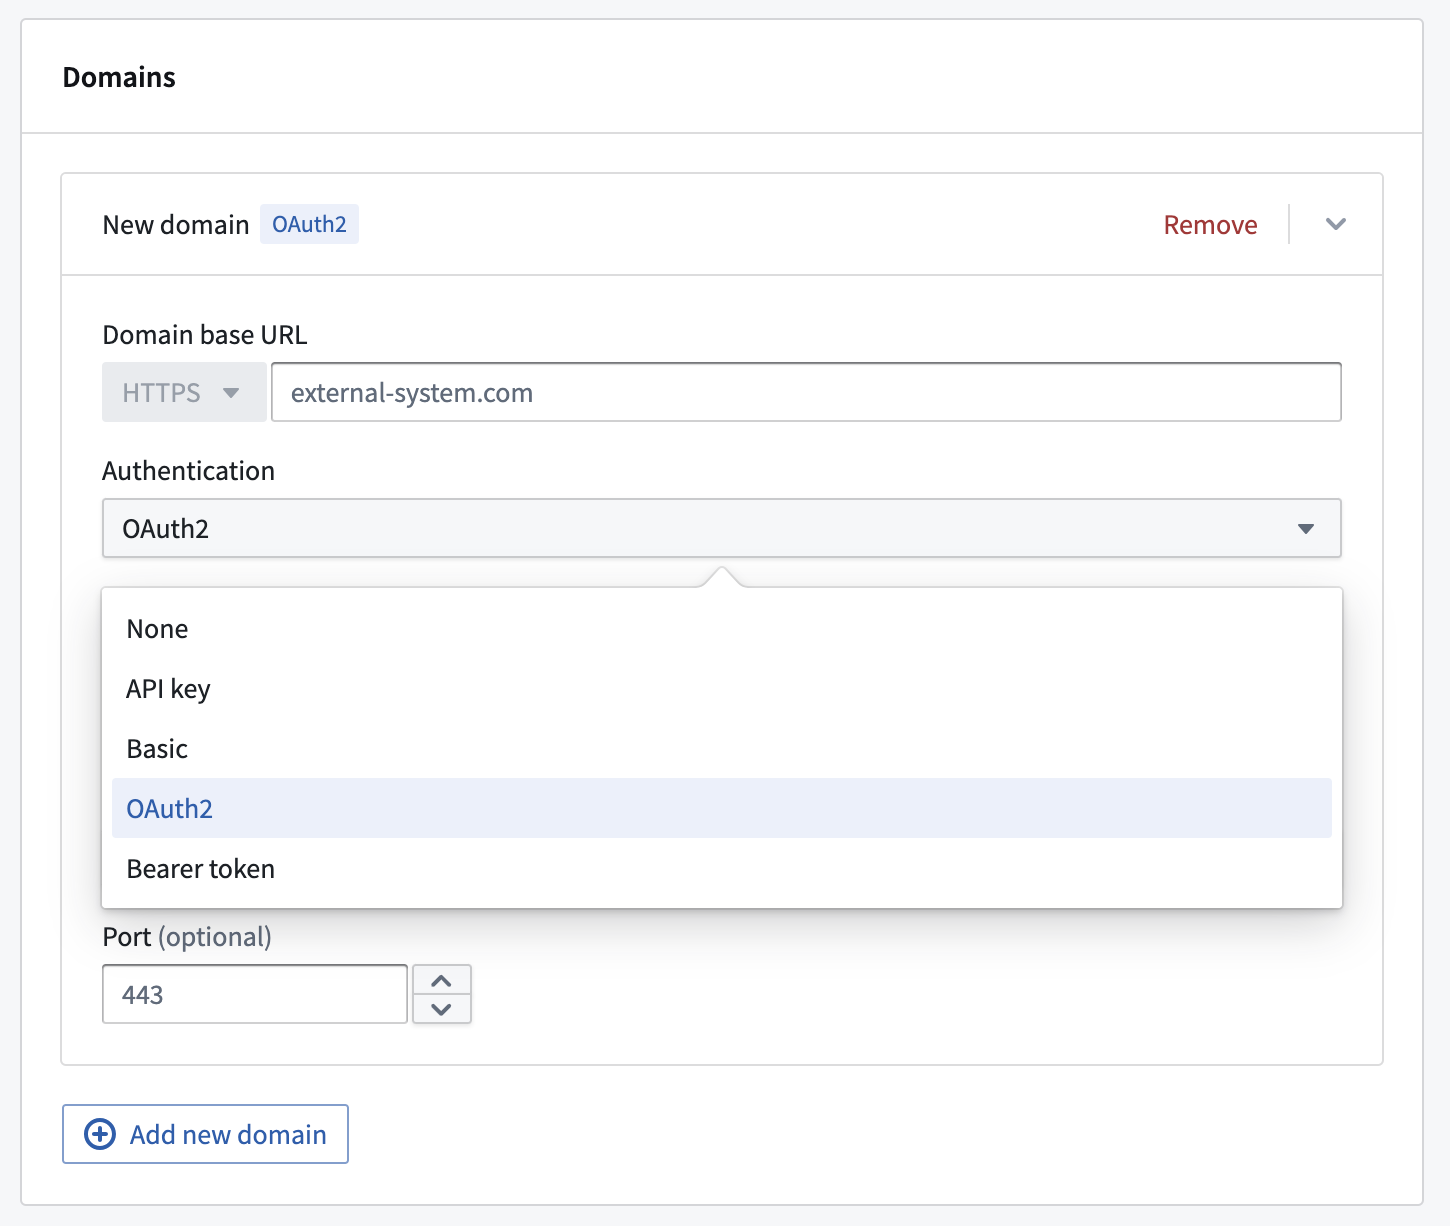
Task: Click the Domain base URL label
Action: 205,335
